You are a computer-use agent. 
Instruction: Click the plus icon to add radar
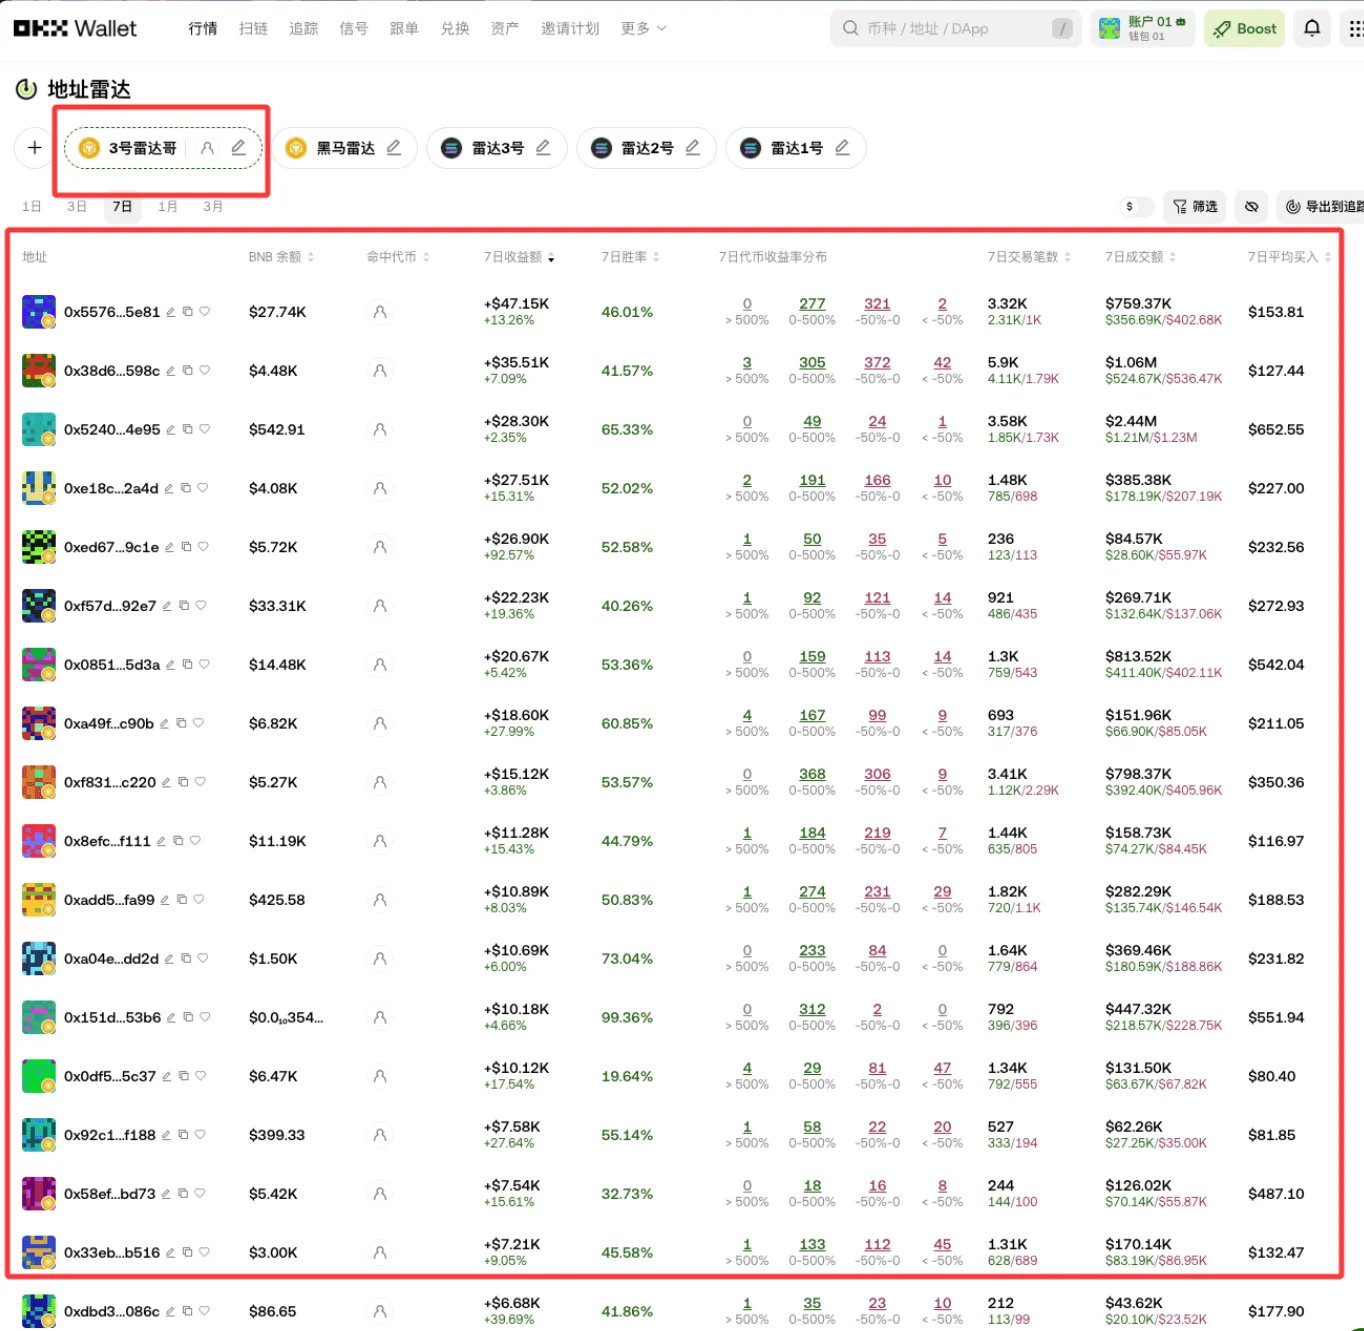pos(34,148)
